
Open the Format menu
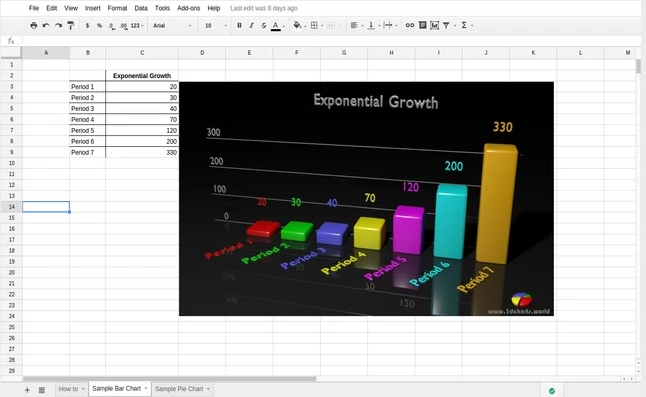coord(117,8)
